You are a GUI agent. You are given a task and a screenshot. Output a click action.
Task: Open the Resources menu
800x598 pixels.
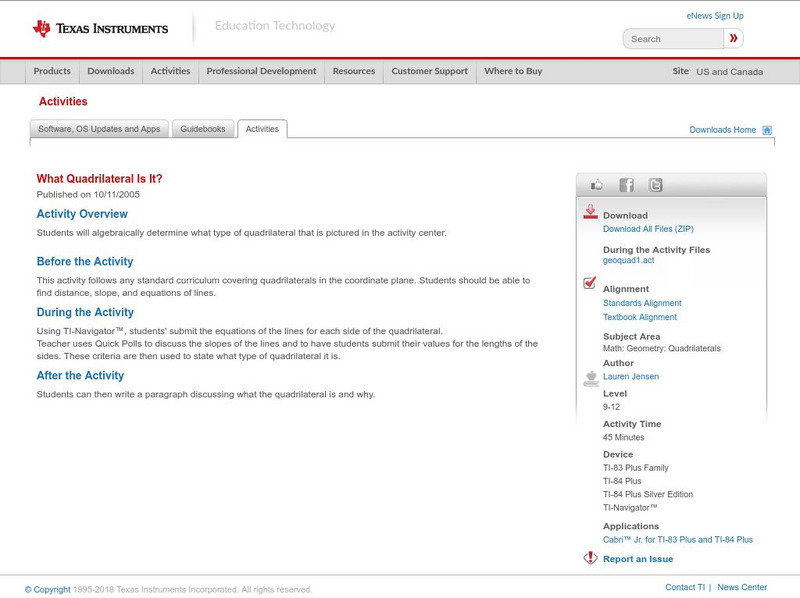[x=354, y=71]
